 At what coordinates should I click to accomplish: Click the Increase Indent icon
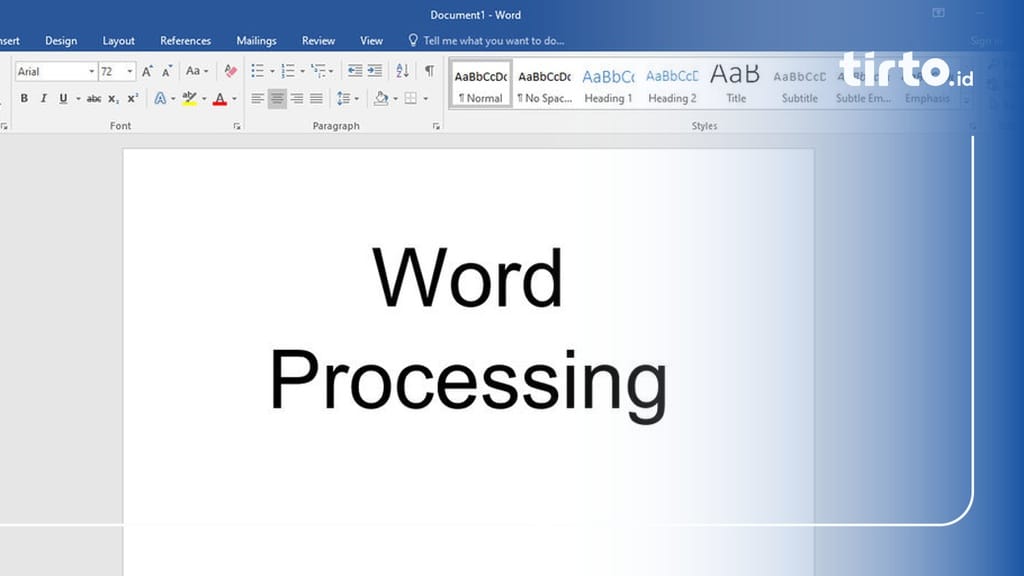tap(375, 71)
